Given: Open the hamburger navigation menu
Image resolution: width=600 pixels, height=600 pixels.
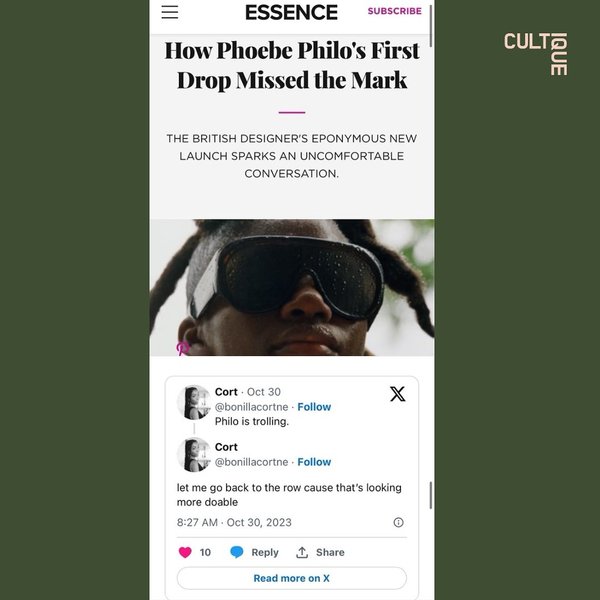Looking at the screenshot, I should click(x=170, y=12).
